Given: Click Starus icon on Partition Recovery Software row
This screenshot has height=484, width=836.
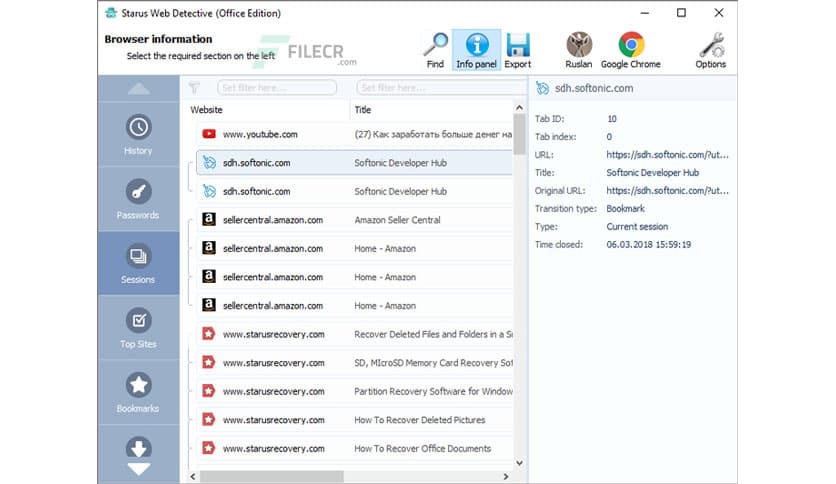Looking at the screenshot, I should click(x=208, y=391).
